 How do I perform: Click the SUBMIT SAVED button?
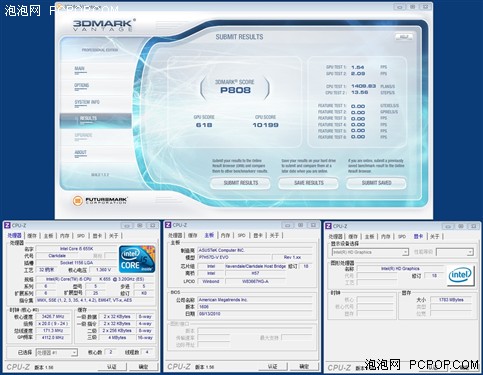click(376, 183)
